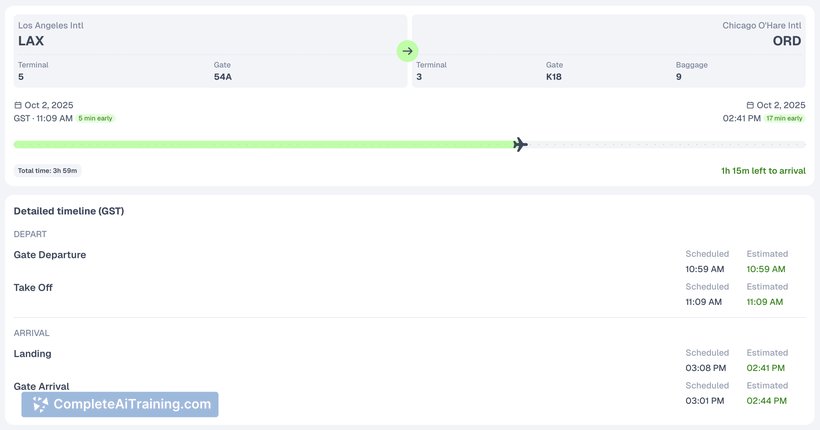Click the baggage claim number 9
This screenshot has height=430, width=820.
coord(679,77)
